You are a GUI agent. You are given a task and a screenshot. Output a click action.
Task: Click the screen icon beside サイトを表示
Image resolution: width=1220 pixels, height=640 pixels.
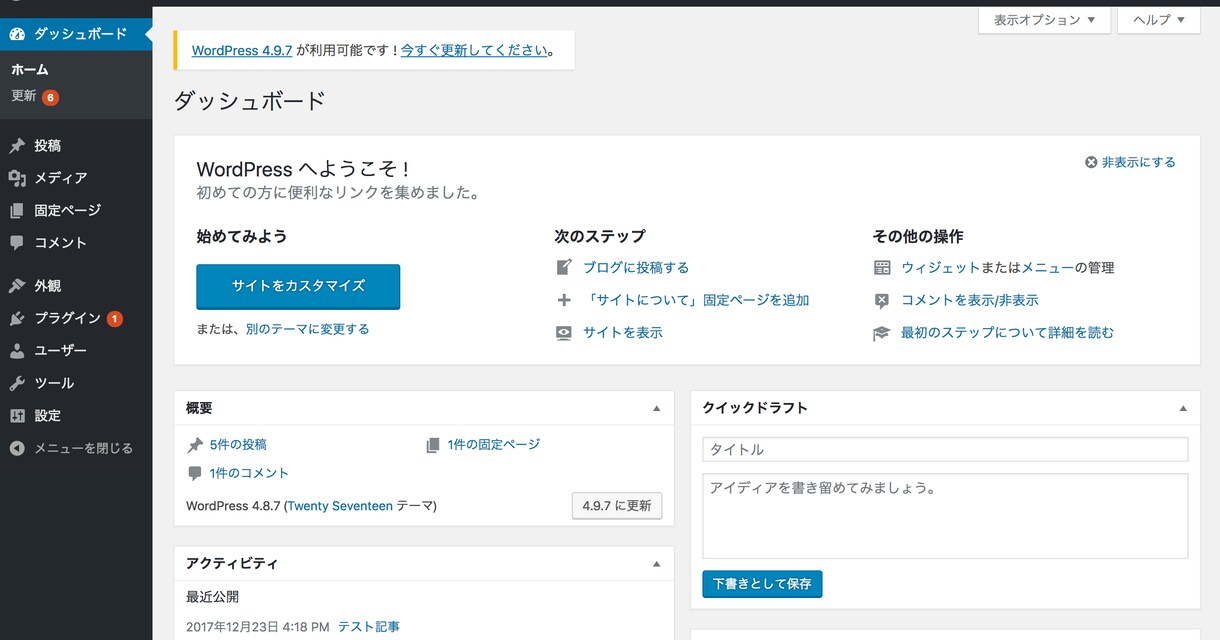(564, 332)
